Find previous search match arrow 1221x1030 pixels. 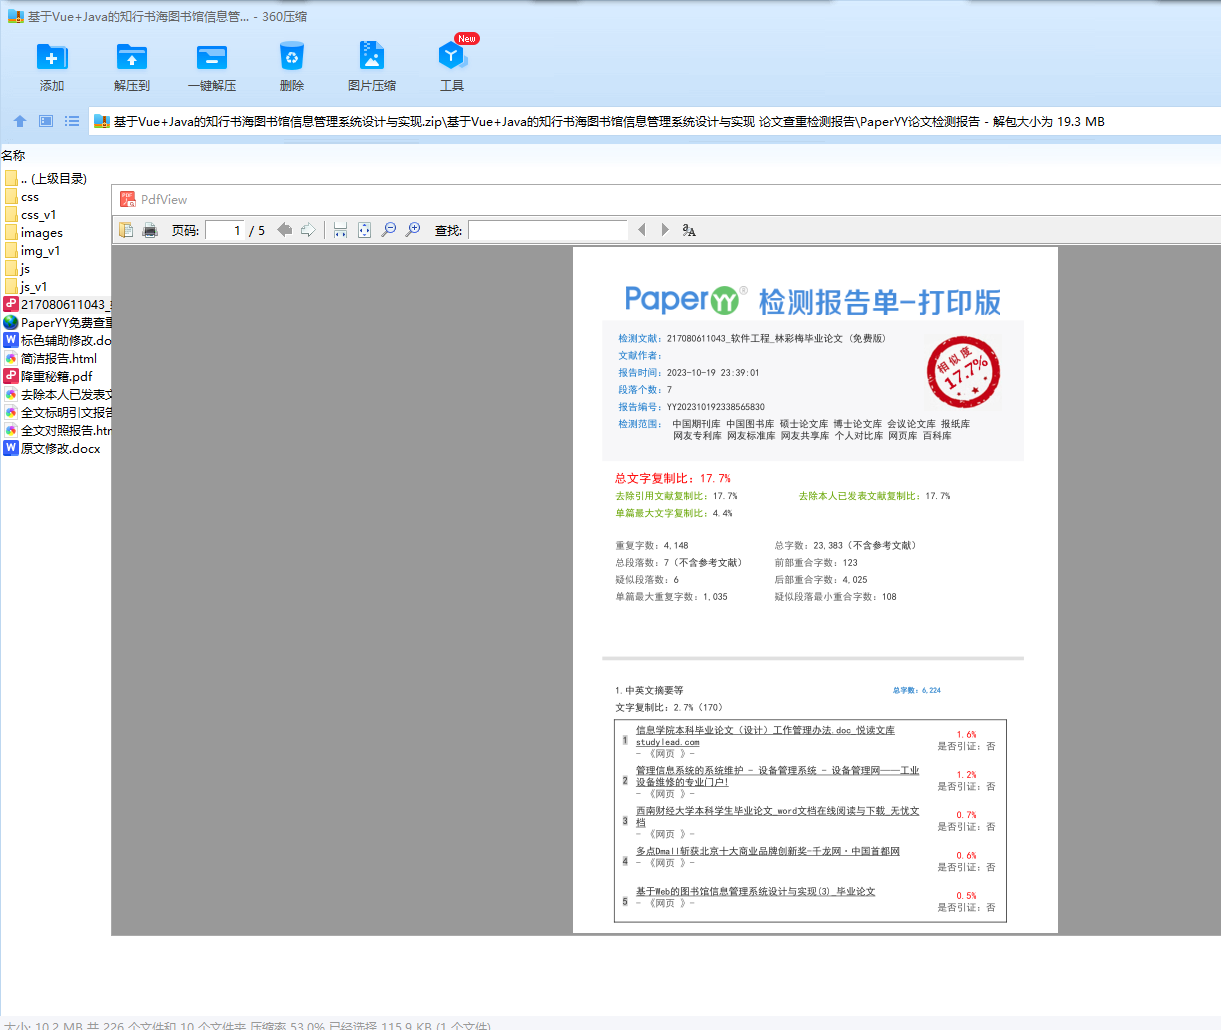[x=642, y=230]
